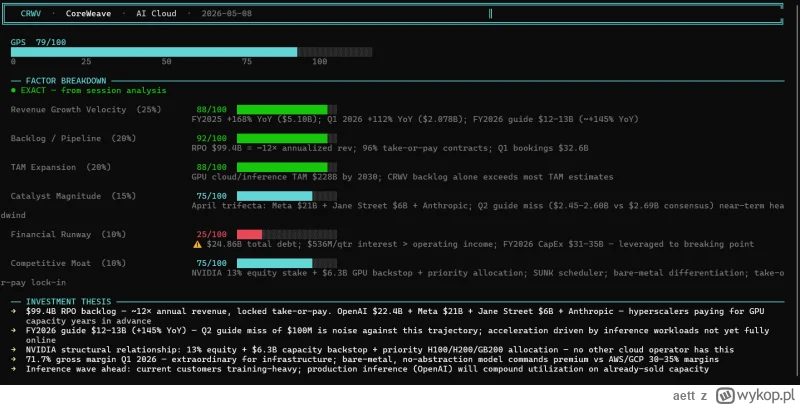
Task: Click the 88/100 score next to Revenue Growth Velocity
Action: pyautogui.click(x=211, y=109)
